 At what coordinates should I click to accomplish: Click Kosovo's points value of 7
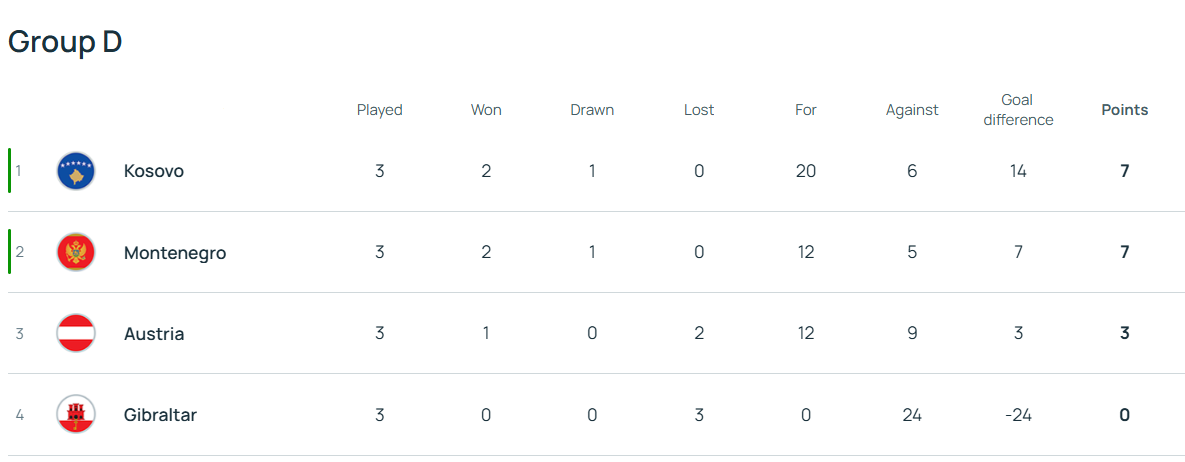(1125, 171)
